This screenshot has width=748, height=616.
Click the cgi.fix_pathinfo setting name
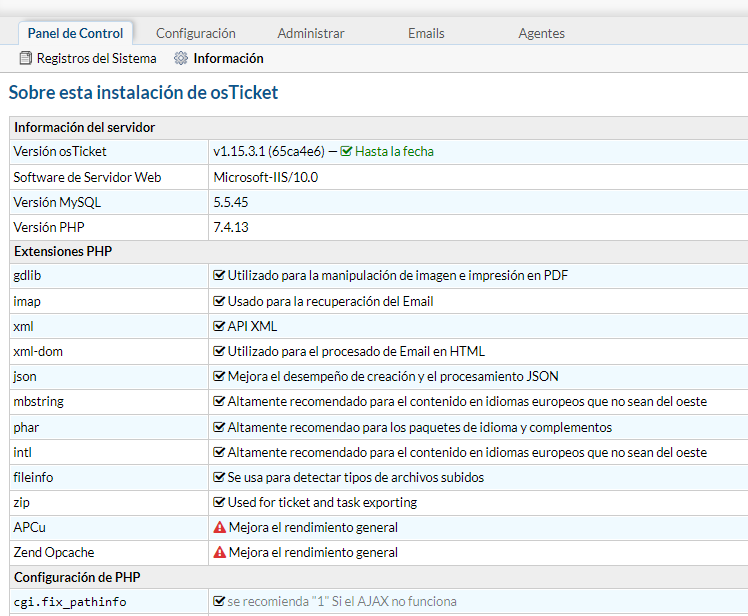point(70,602)
